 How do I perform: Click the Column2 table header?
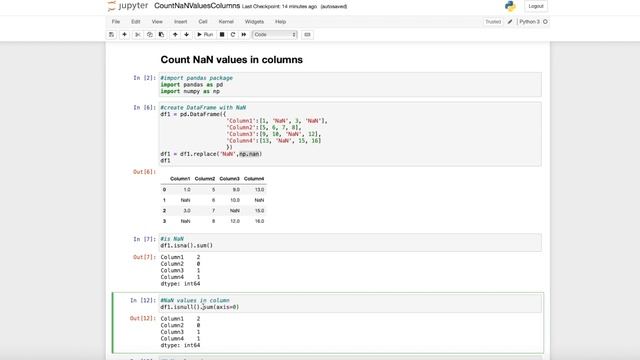(205, 179)
